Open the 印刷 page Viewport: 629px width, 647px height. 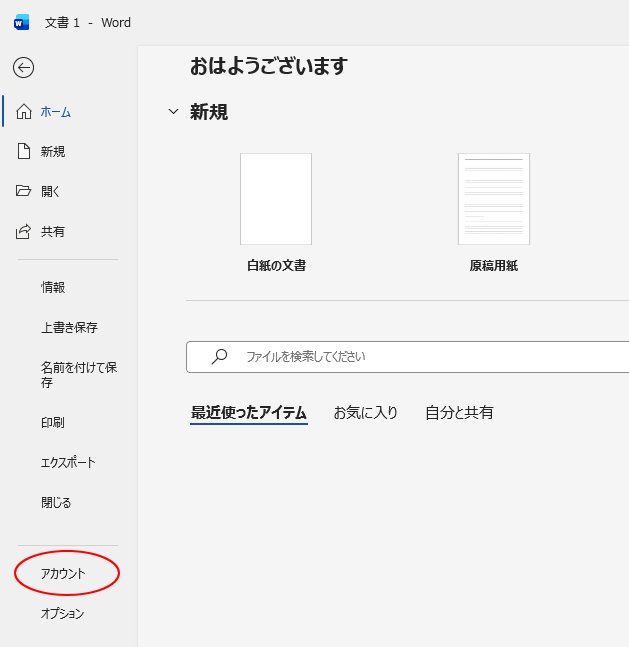(x=53, y=423)
